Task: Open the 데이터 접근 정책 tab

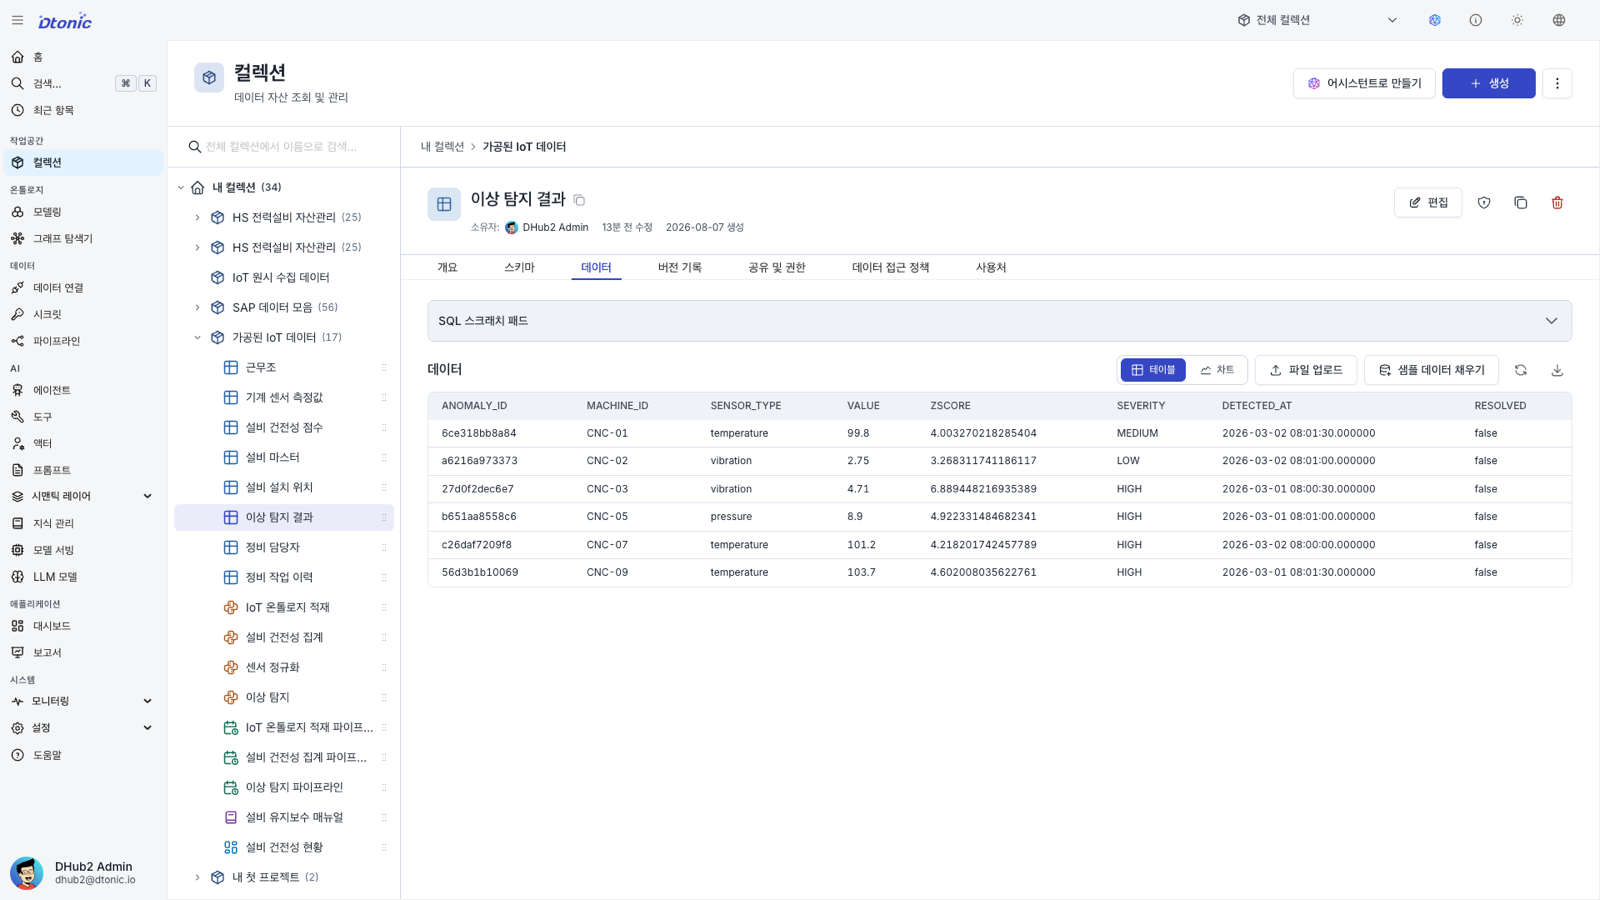Action: pyautogui.click(x=890, y=268)
